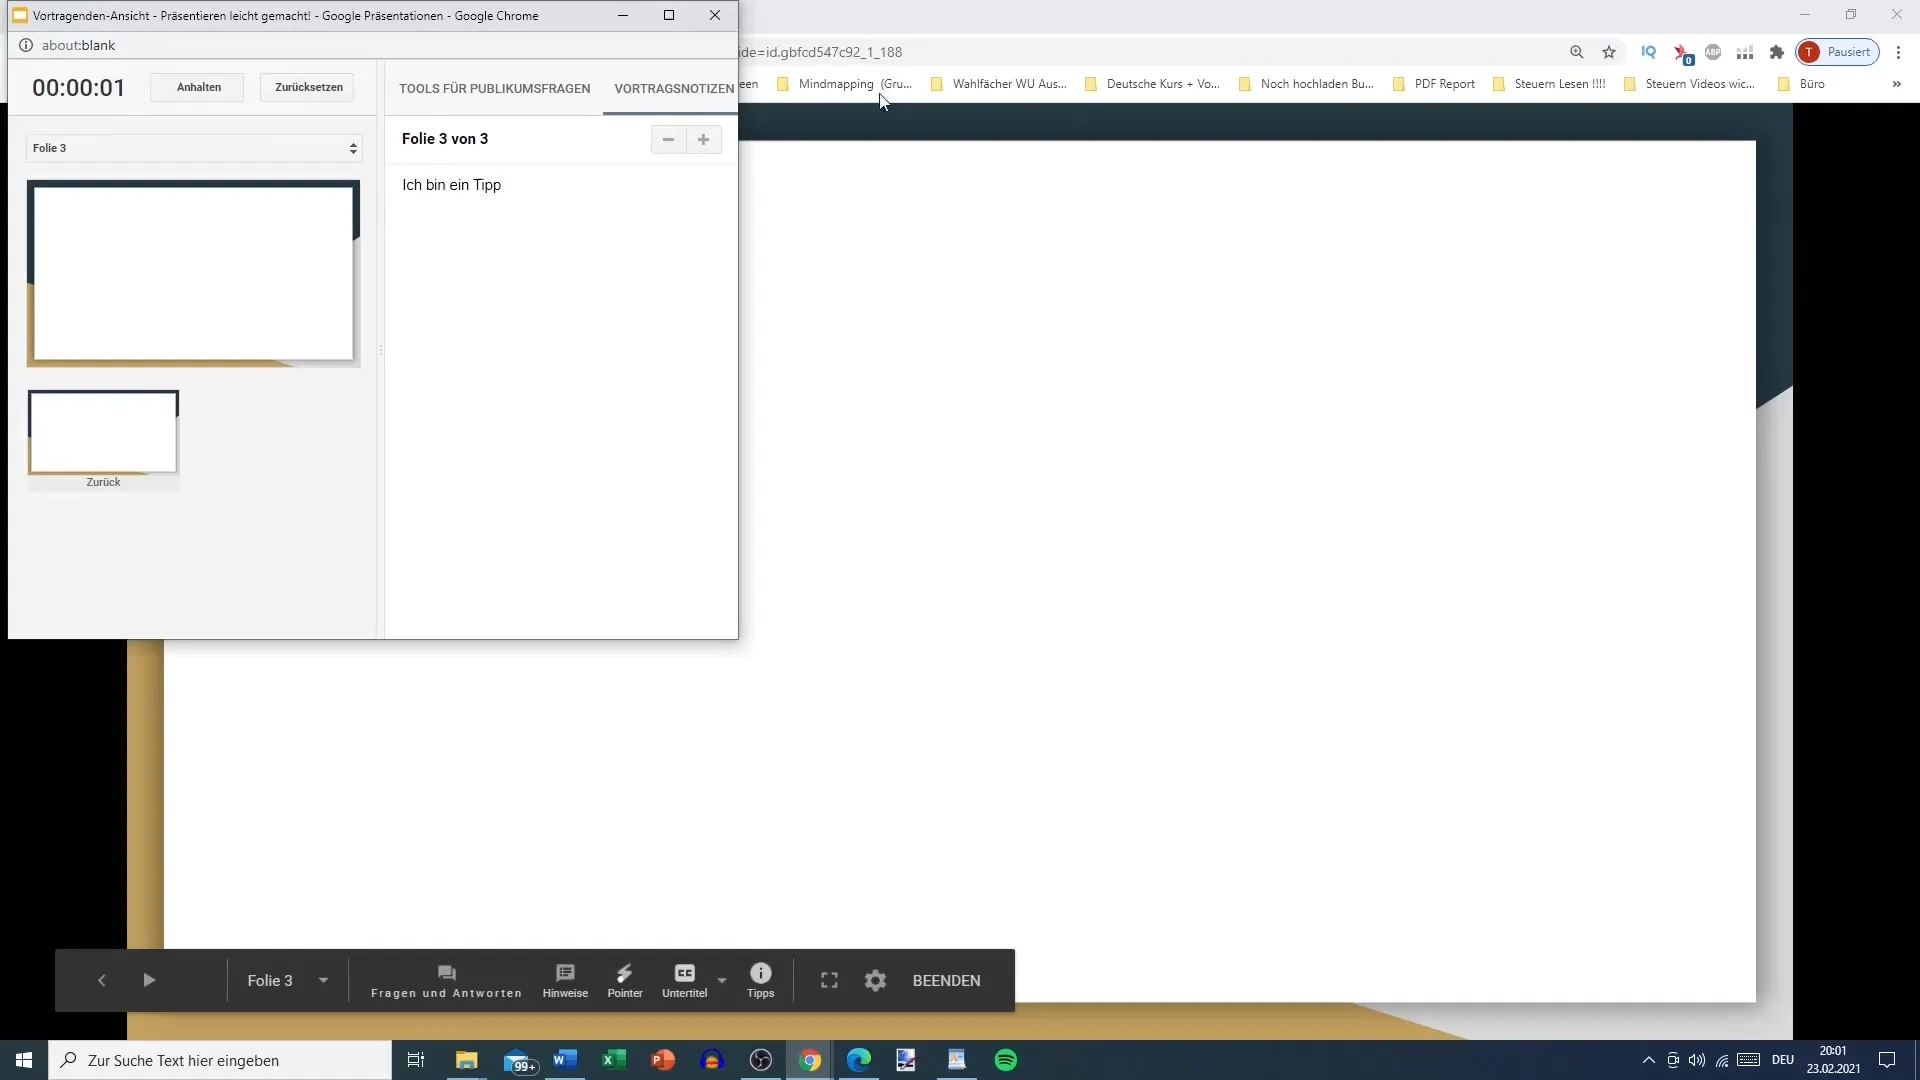The height and width of the screenshot is (1080, 1920).
Task: Click the DEU language indicator
Action: [x=1783, y=1060]
